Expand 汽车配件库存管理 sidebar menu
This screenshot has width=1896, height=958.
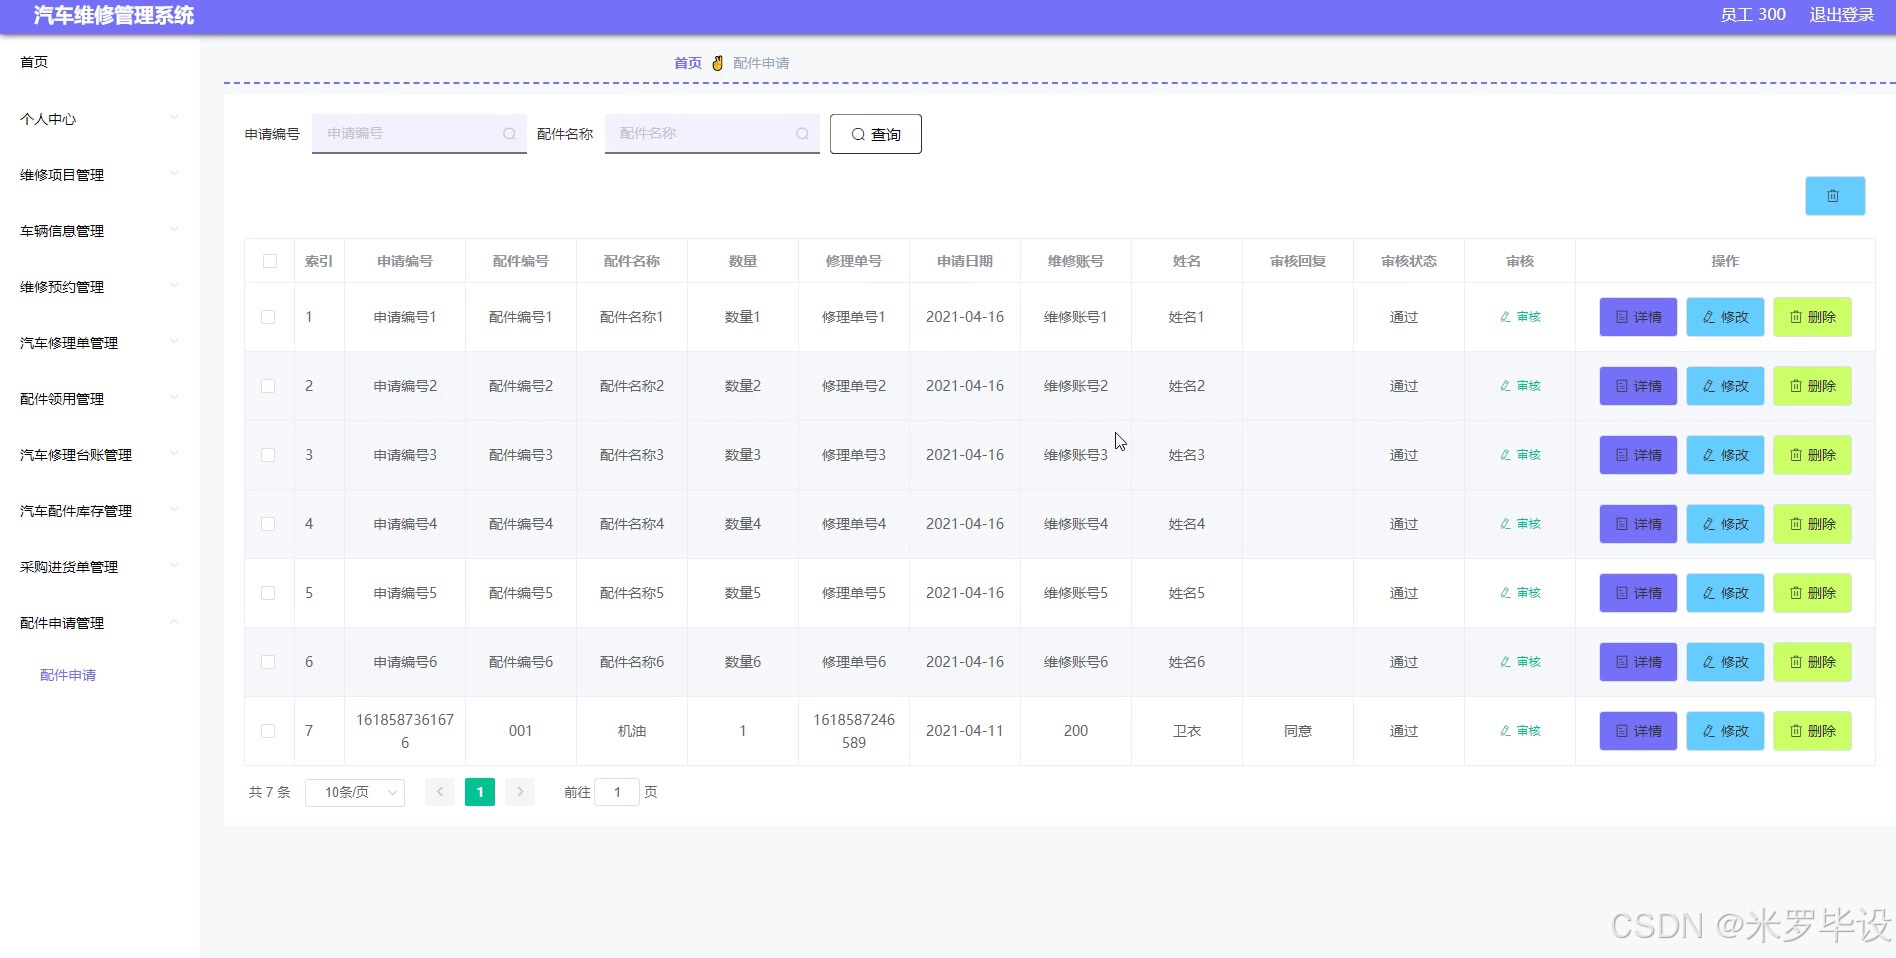(x=100, y=511)
